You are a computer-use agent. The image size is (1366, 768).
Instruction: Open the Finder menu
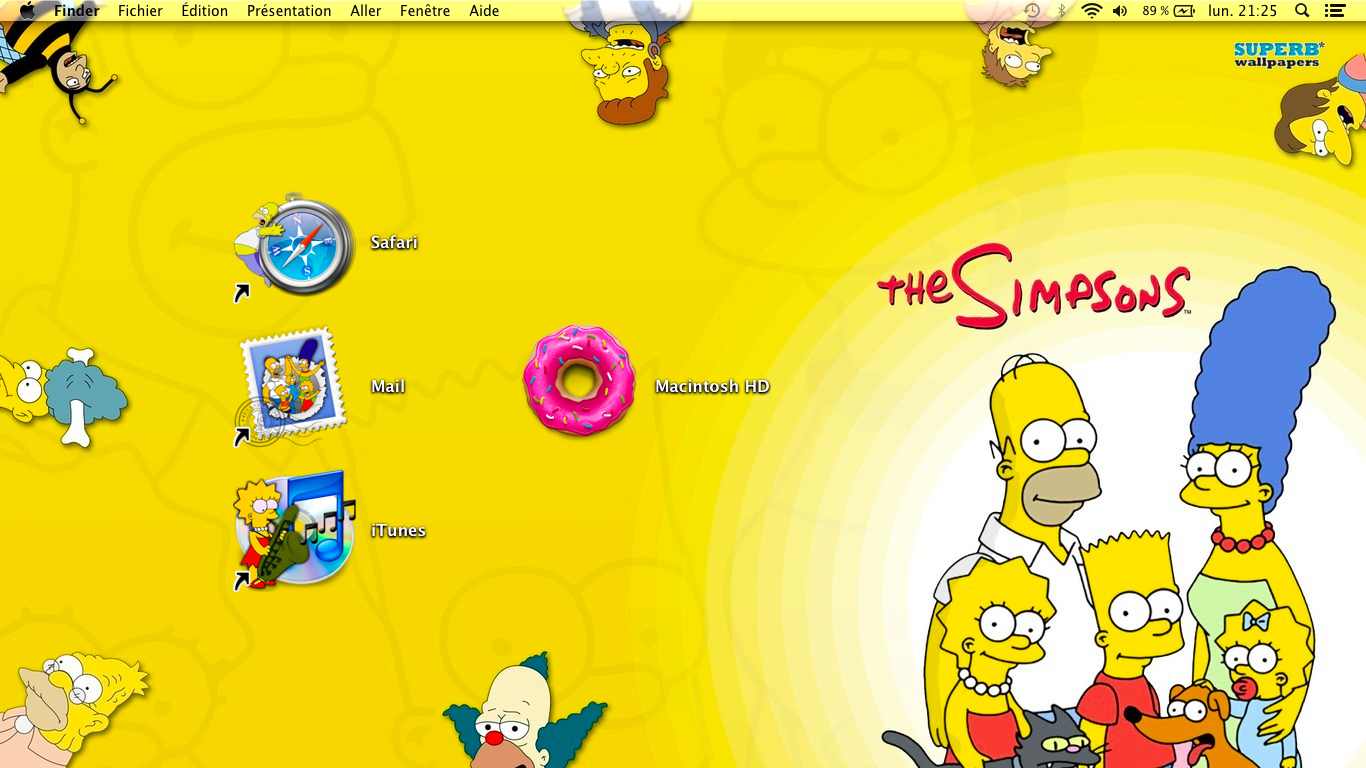(76, 11)
